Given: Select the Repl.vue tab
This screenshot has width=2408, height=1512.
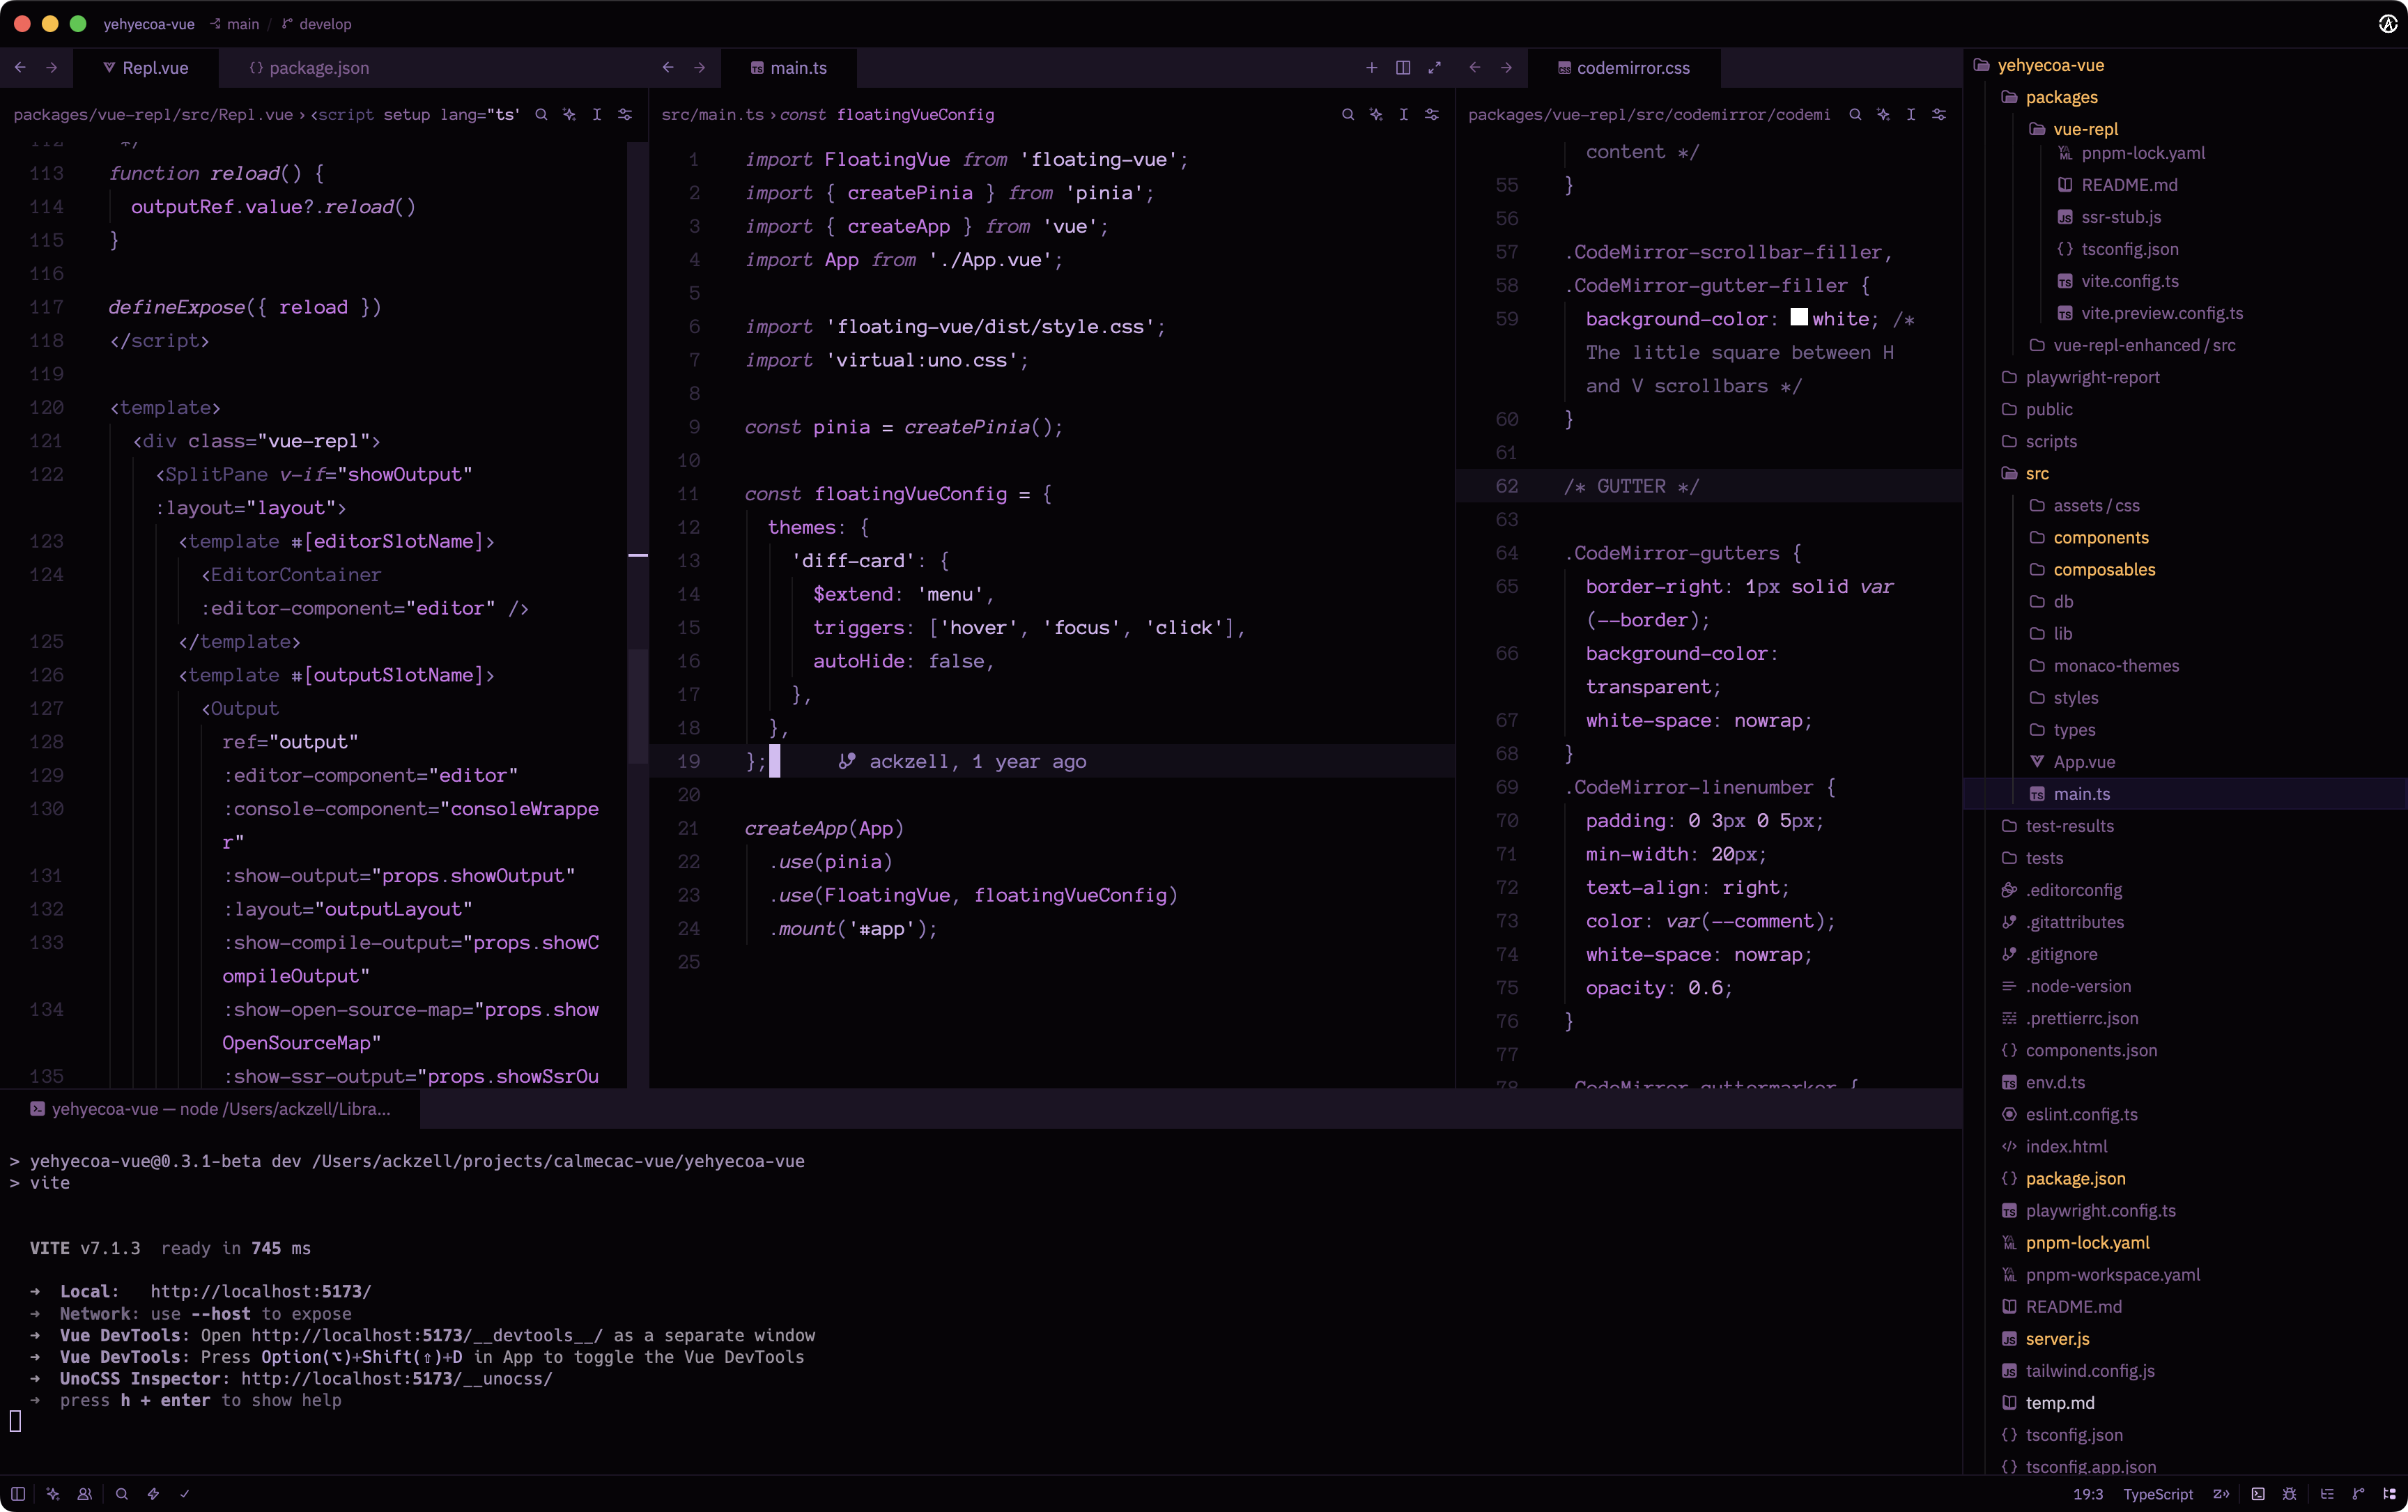Looking at the screenshot, I should coord(146,67).
